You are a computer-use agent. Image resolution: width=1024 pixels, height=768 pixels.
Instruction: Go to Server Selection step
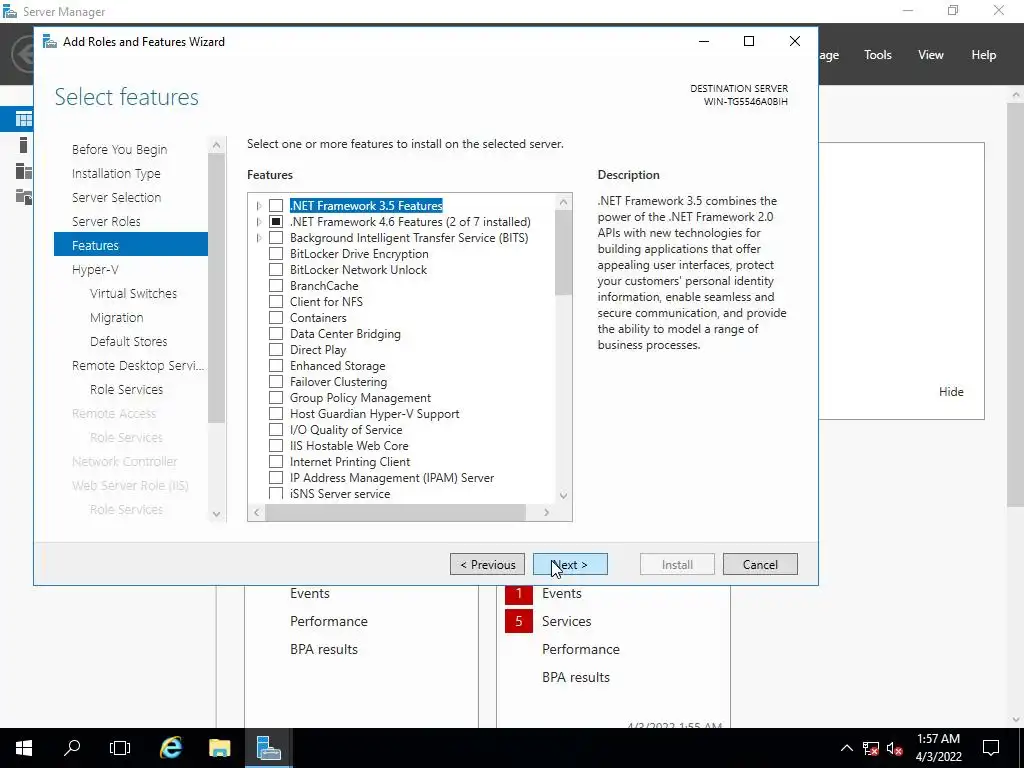[116, 197]
